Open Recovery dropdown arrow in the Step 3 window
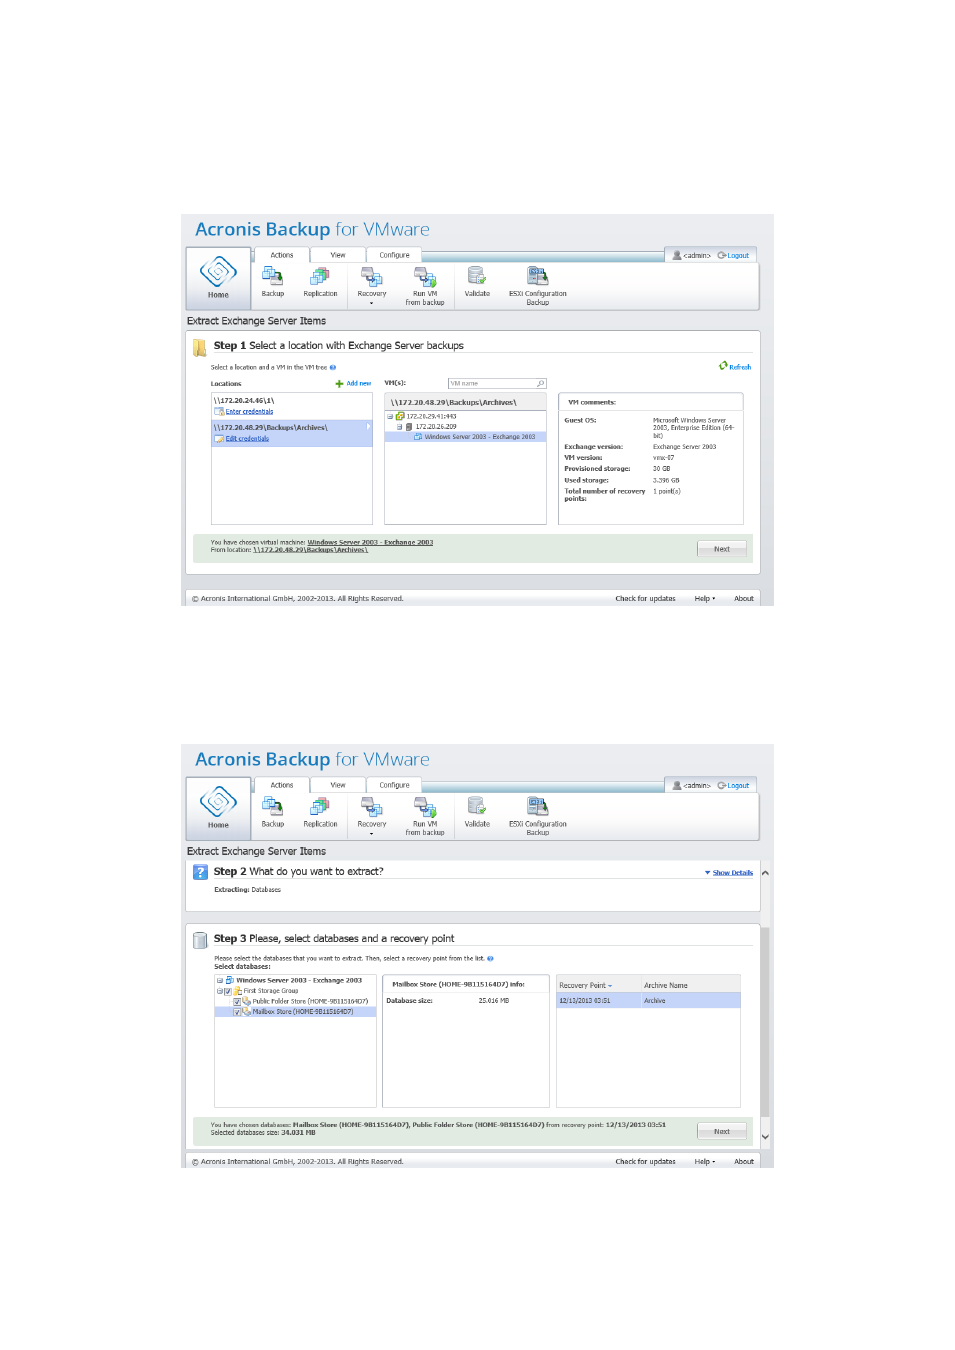 [x=372, y=834]
